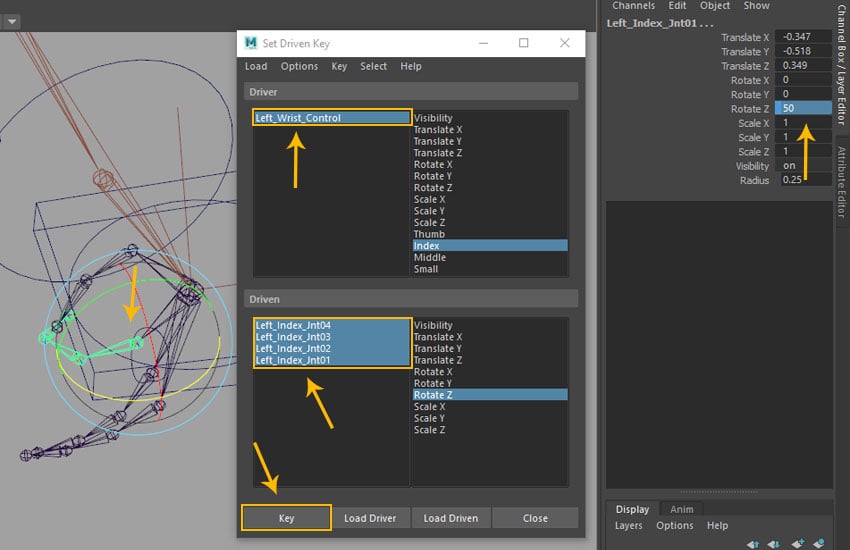Open the Channels menu in Channel Box
The image size is (850, 550).
[634, 6]
